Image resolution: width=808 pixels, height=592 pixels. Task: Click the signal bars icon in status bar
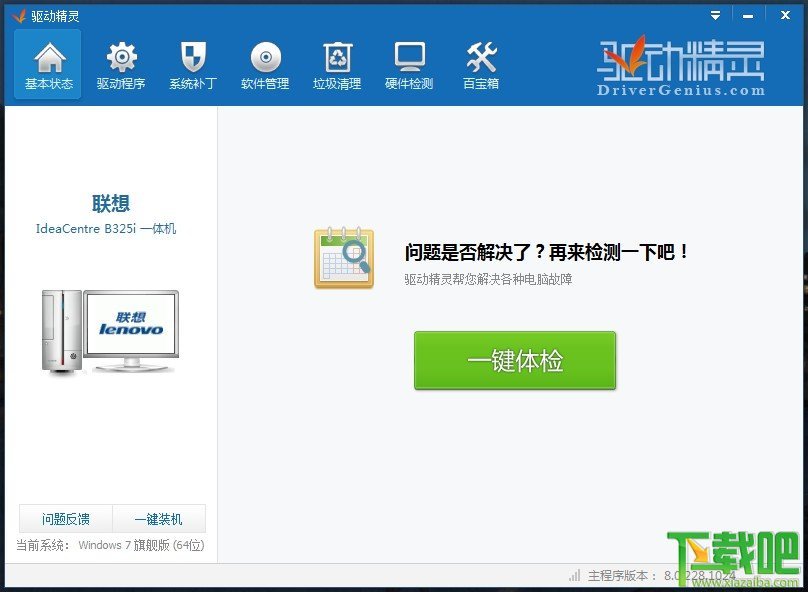[574, 576]
